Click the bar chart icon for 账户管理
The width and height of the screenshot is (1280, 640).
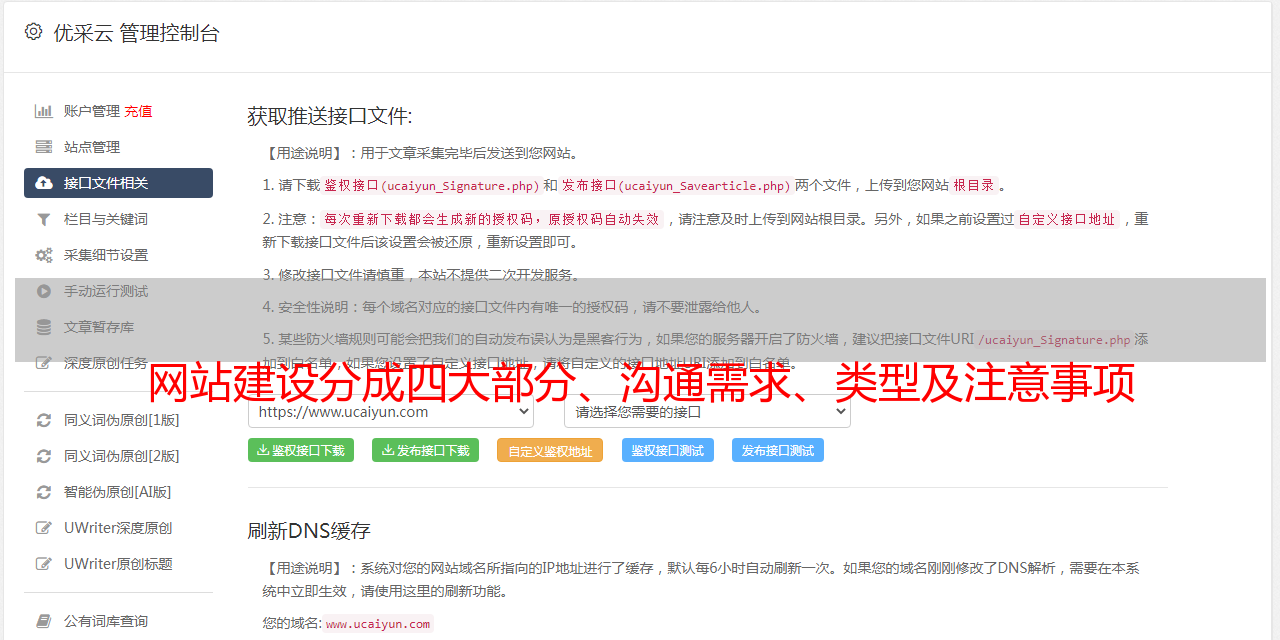(x=44, y=111)
